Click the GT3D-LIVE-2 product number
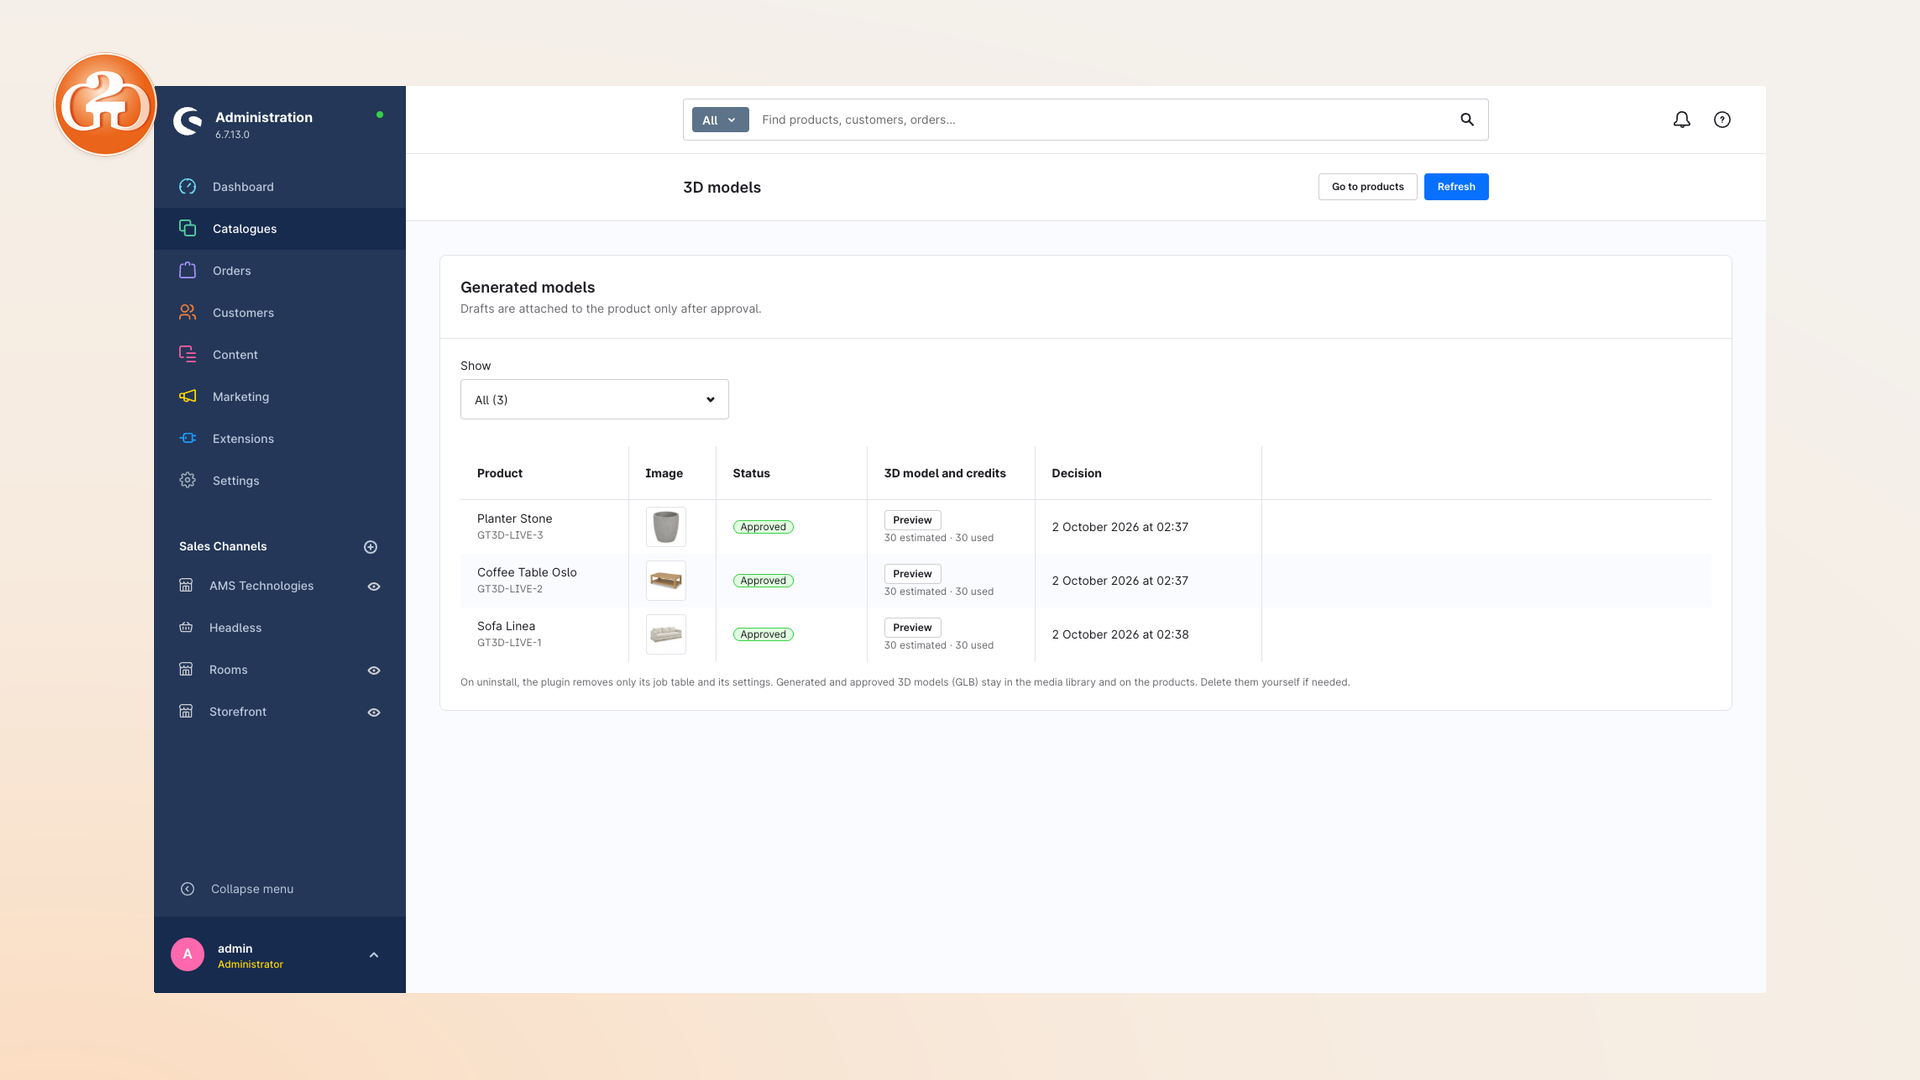Viewport: 1920px width, 1080px height. (x=510, y=589)
